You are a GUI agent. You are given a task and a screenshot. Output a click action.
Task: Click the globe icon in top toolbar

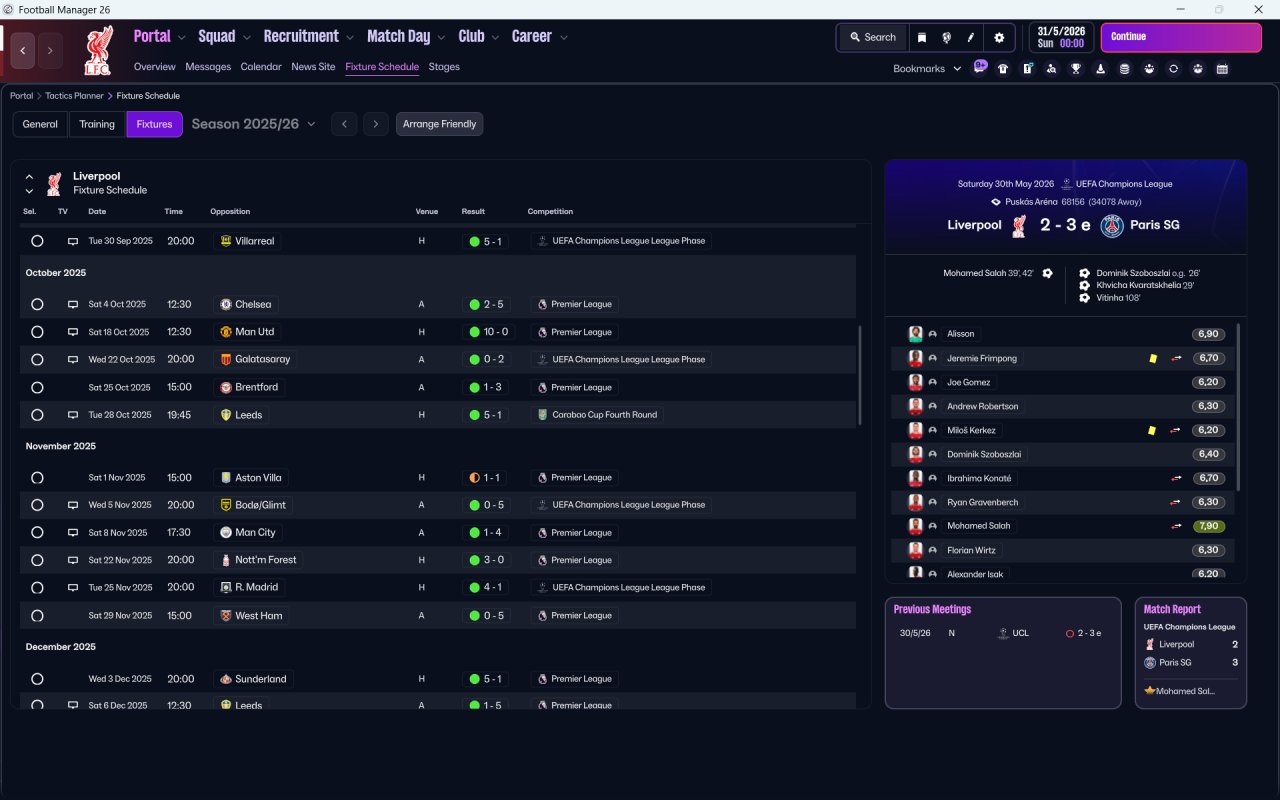point(946,37)
